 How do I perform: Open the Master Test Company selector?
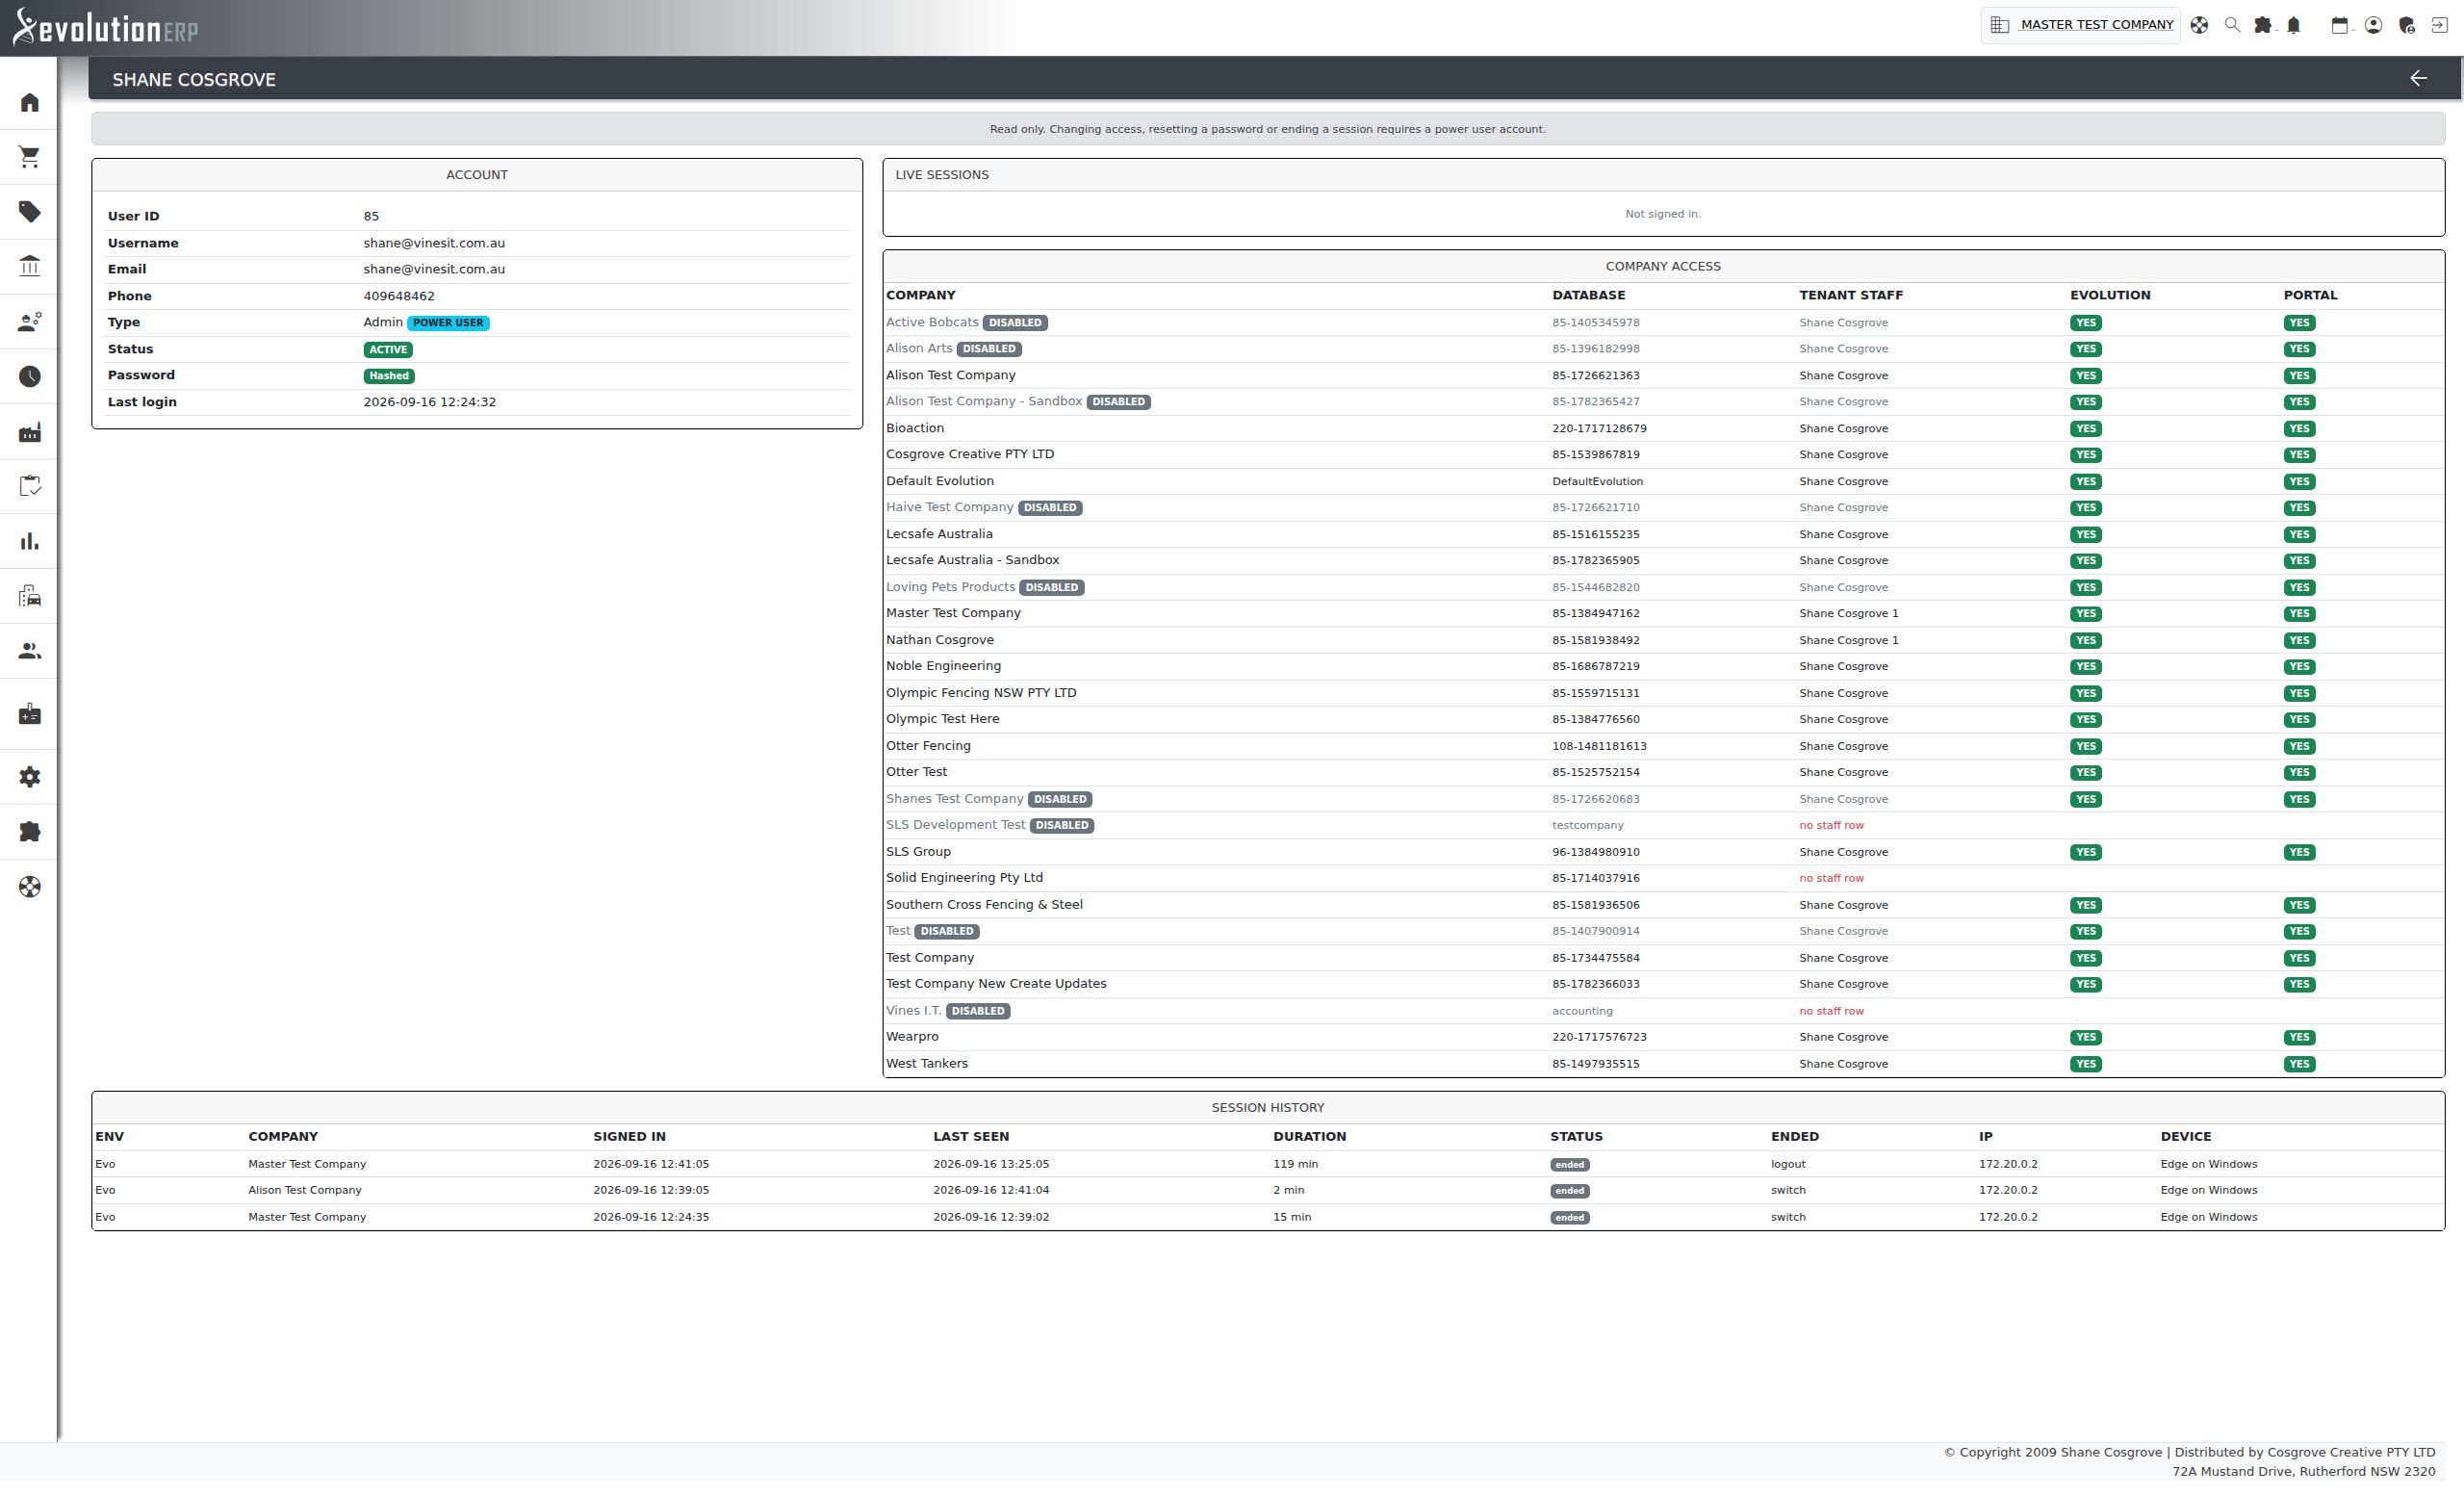(x=2080, y=25)
